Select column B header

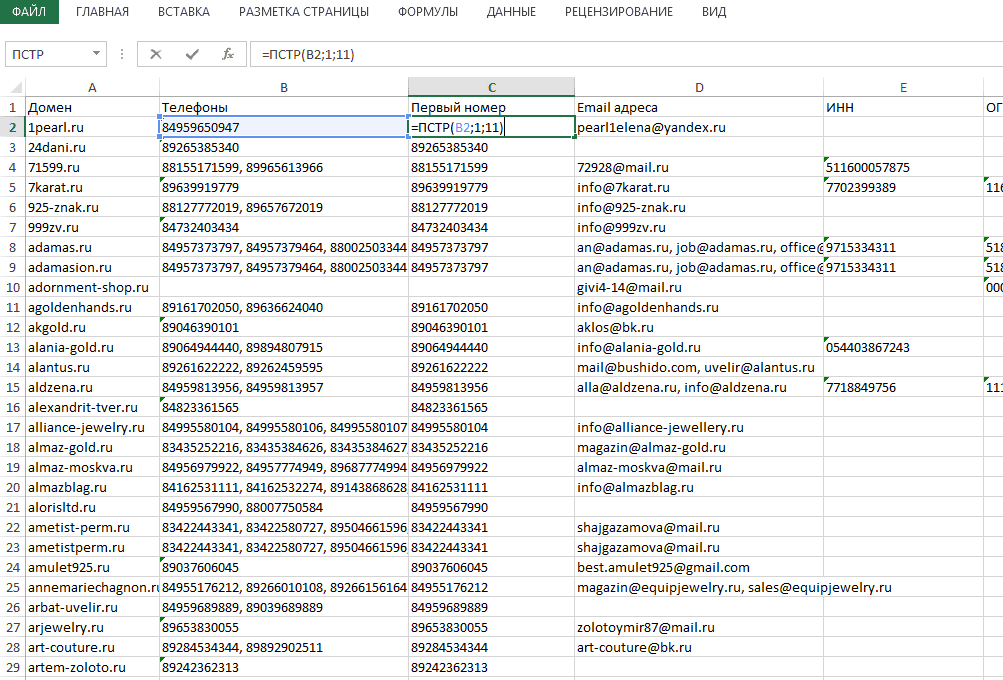point(284,88)
